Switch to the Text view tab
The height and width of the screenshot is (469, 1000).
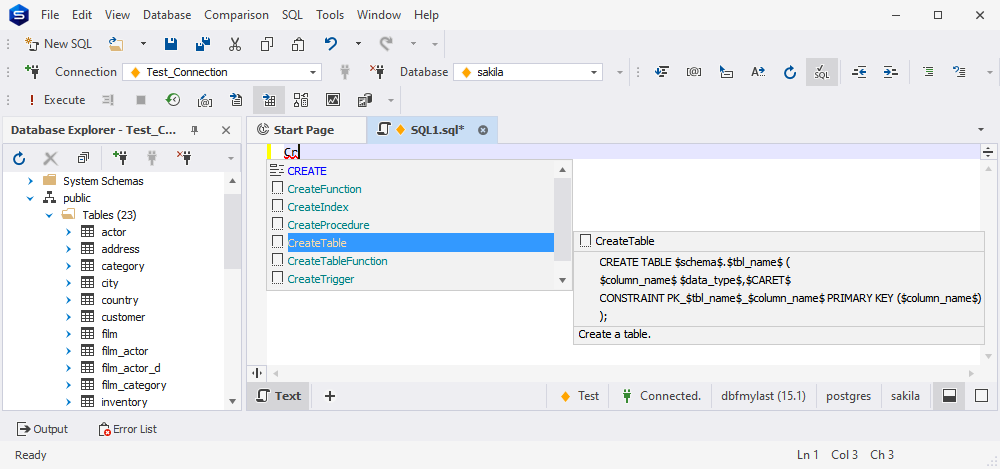(278, 396)
